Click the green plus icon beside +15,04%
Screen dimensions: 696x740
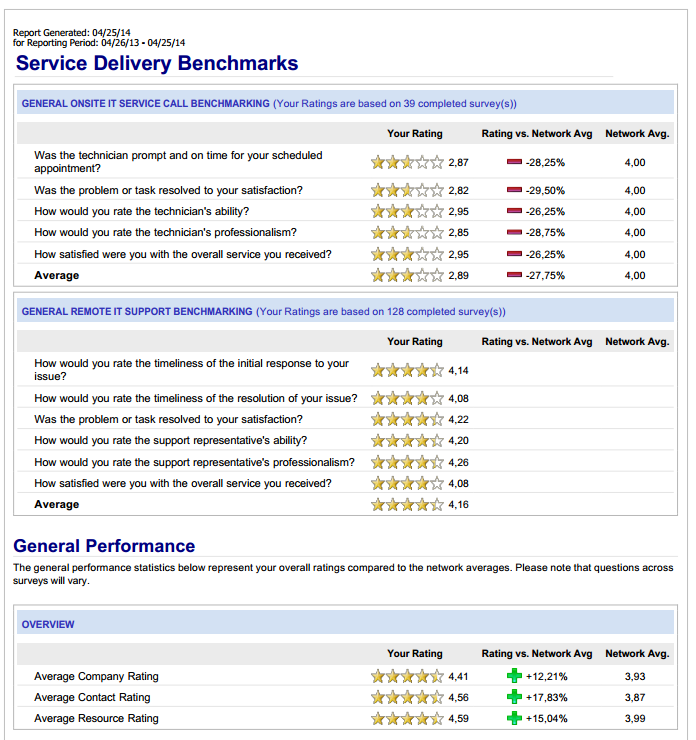(514, 718)
